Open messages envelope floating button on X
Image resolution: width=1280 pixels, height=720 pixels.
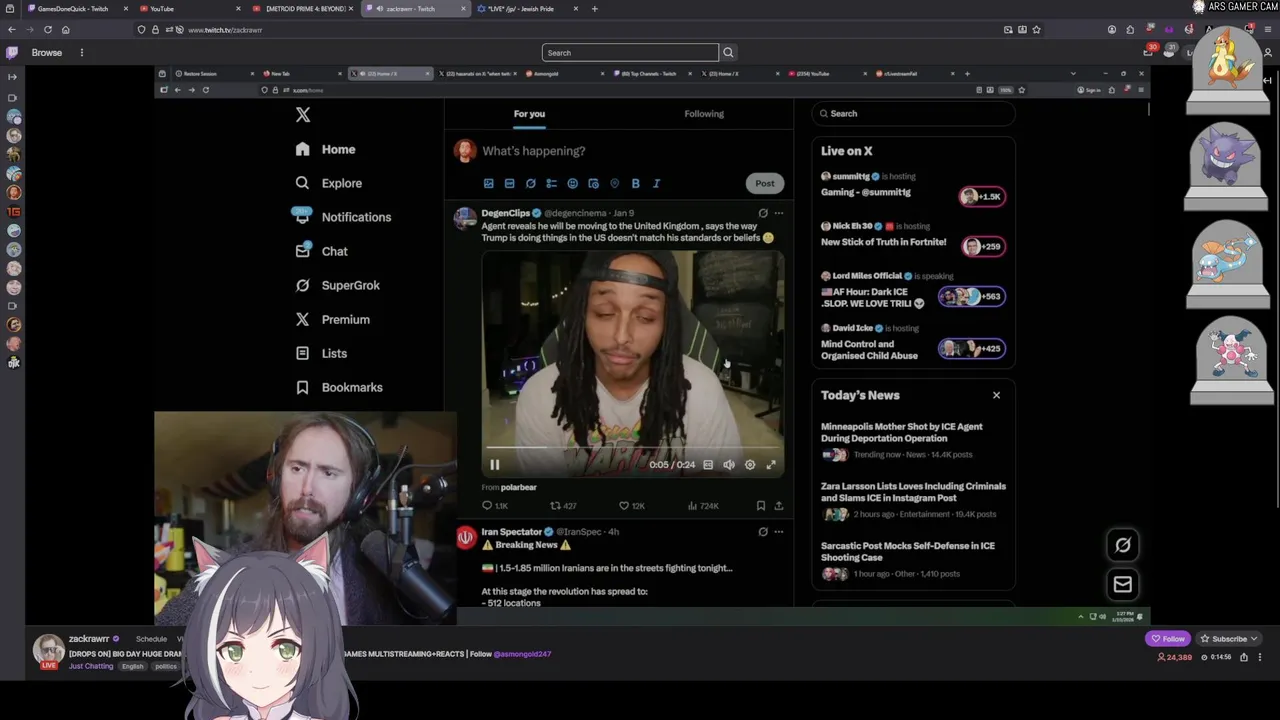pos(1123,585)
